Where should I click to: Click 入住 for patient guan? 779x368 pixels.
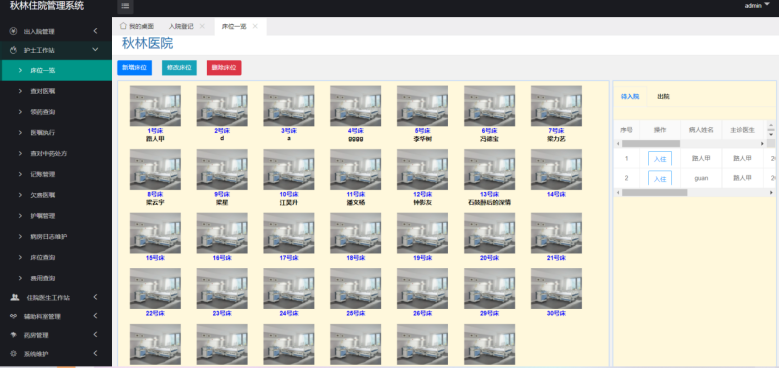coord(660,178)
